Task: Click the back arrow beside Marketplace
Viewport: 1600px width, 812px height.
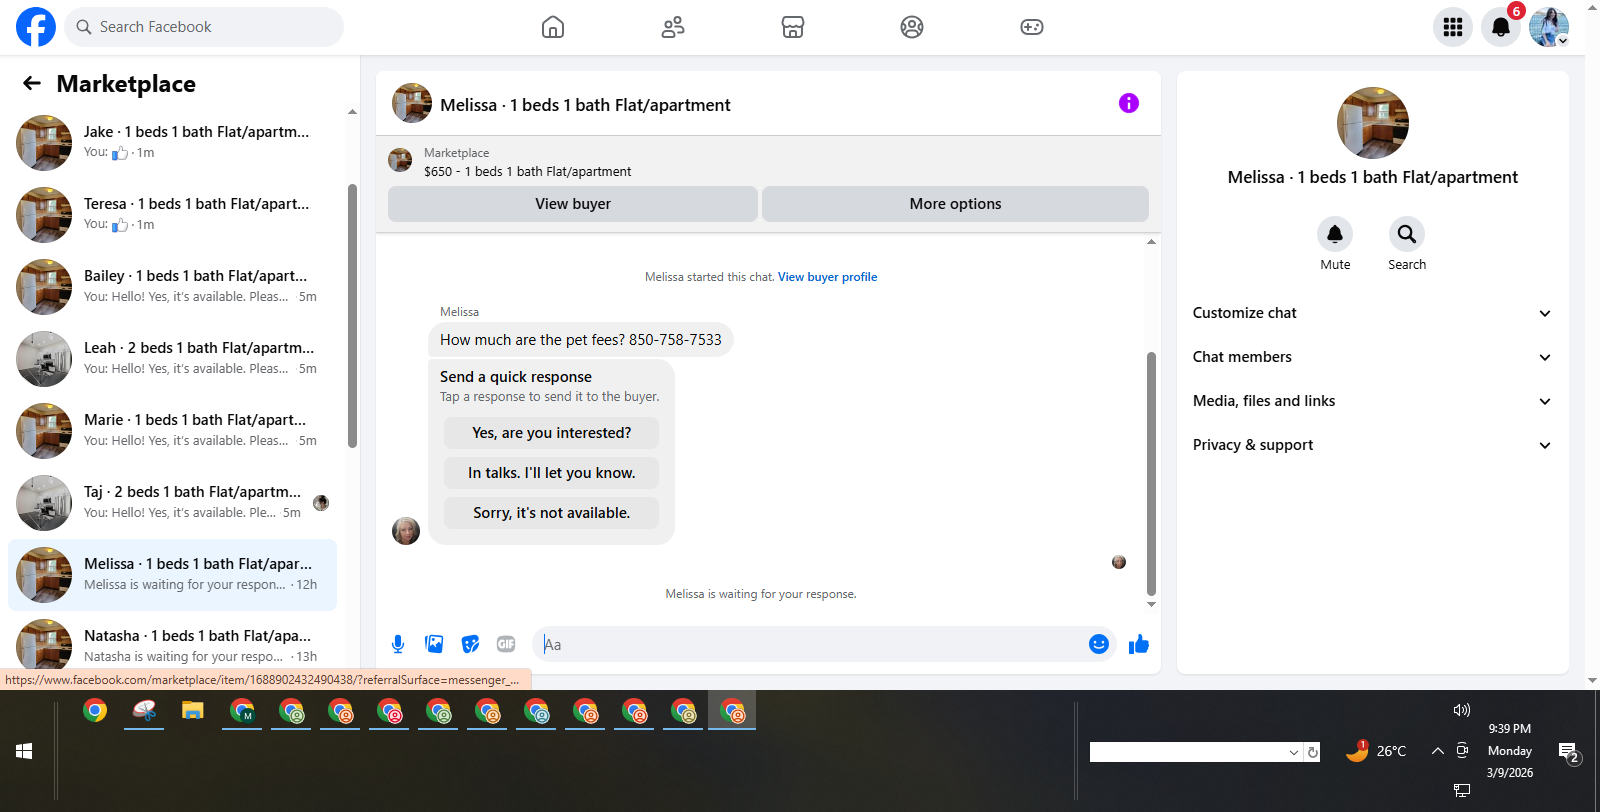Action: click(x=32, y=83)
